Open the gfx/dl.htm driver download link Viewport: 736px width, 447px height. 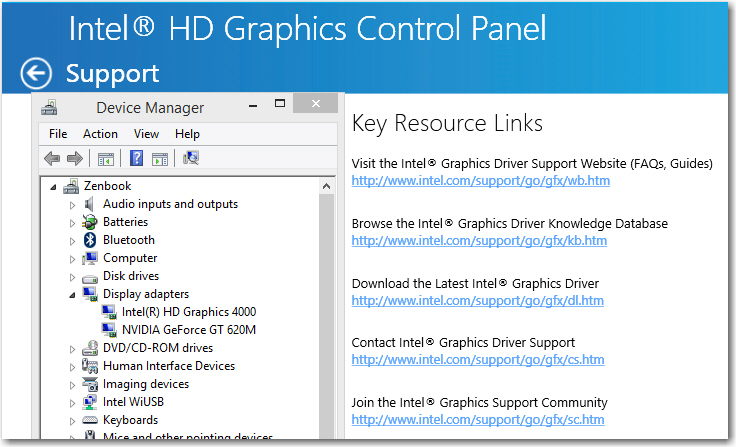click(478, 301)
